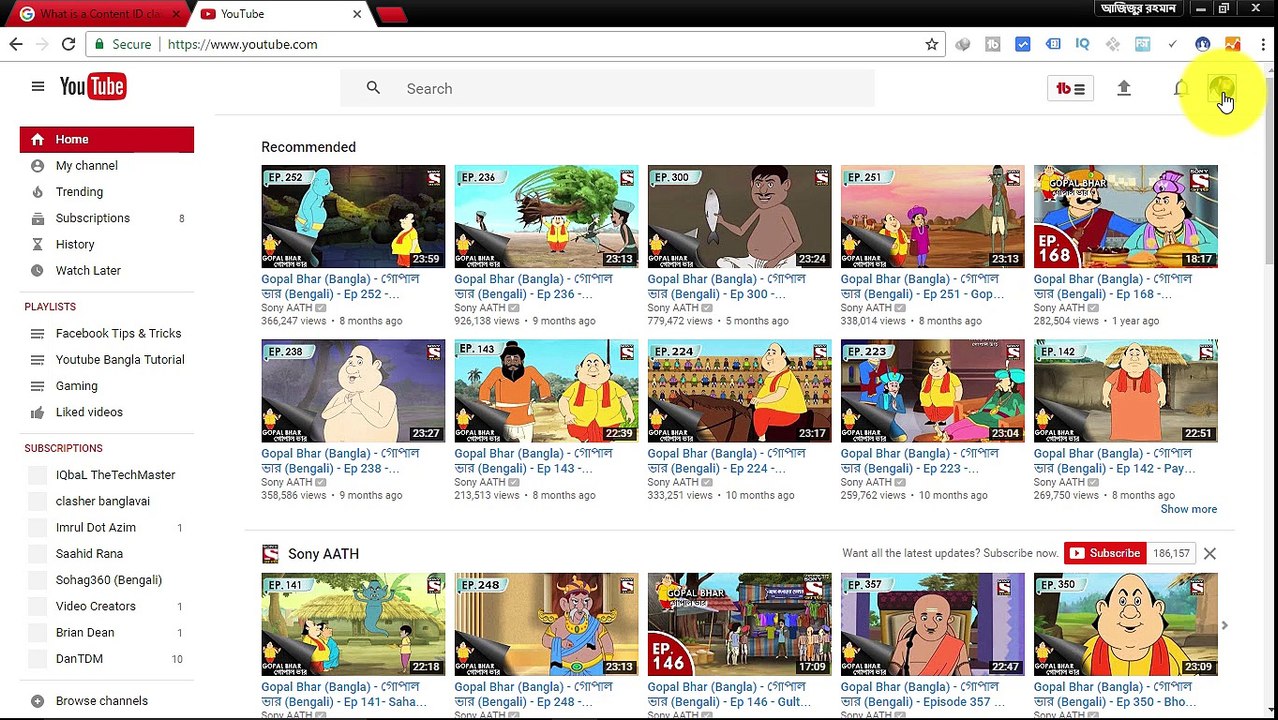Open the hamburger guide menu
The image size is (1278, 720).
pyautogui.click(x=38, y=87)
